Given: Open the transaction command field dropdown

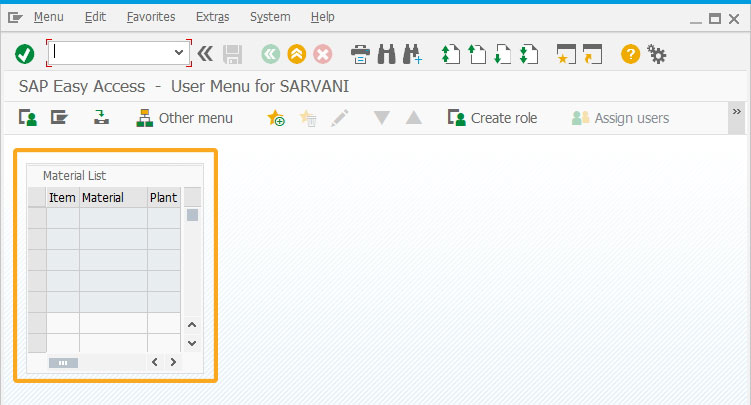Looking at the screenshot, I should point(179,52).
